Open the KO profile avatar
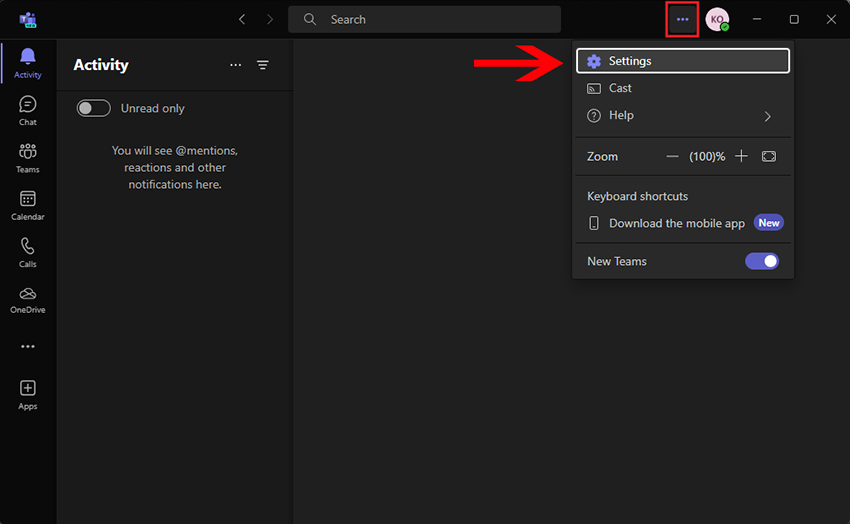This screenshot has height=524, width=850. [x=717, y=19]
